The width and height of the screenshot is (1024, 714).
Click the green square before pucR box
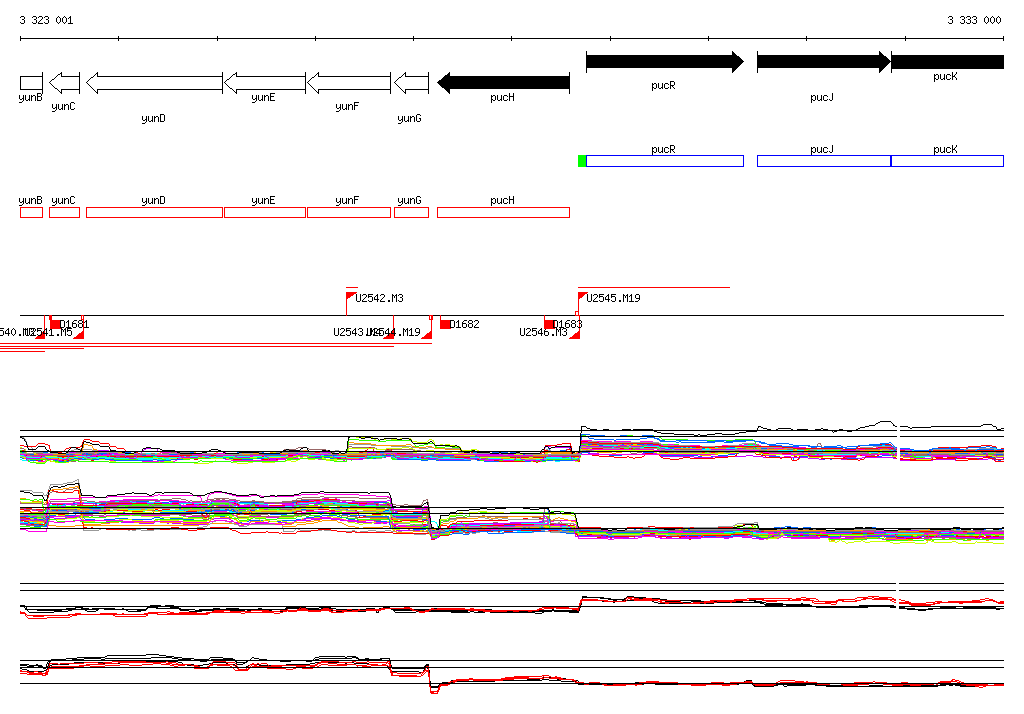[x=582, y=161]
